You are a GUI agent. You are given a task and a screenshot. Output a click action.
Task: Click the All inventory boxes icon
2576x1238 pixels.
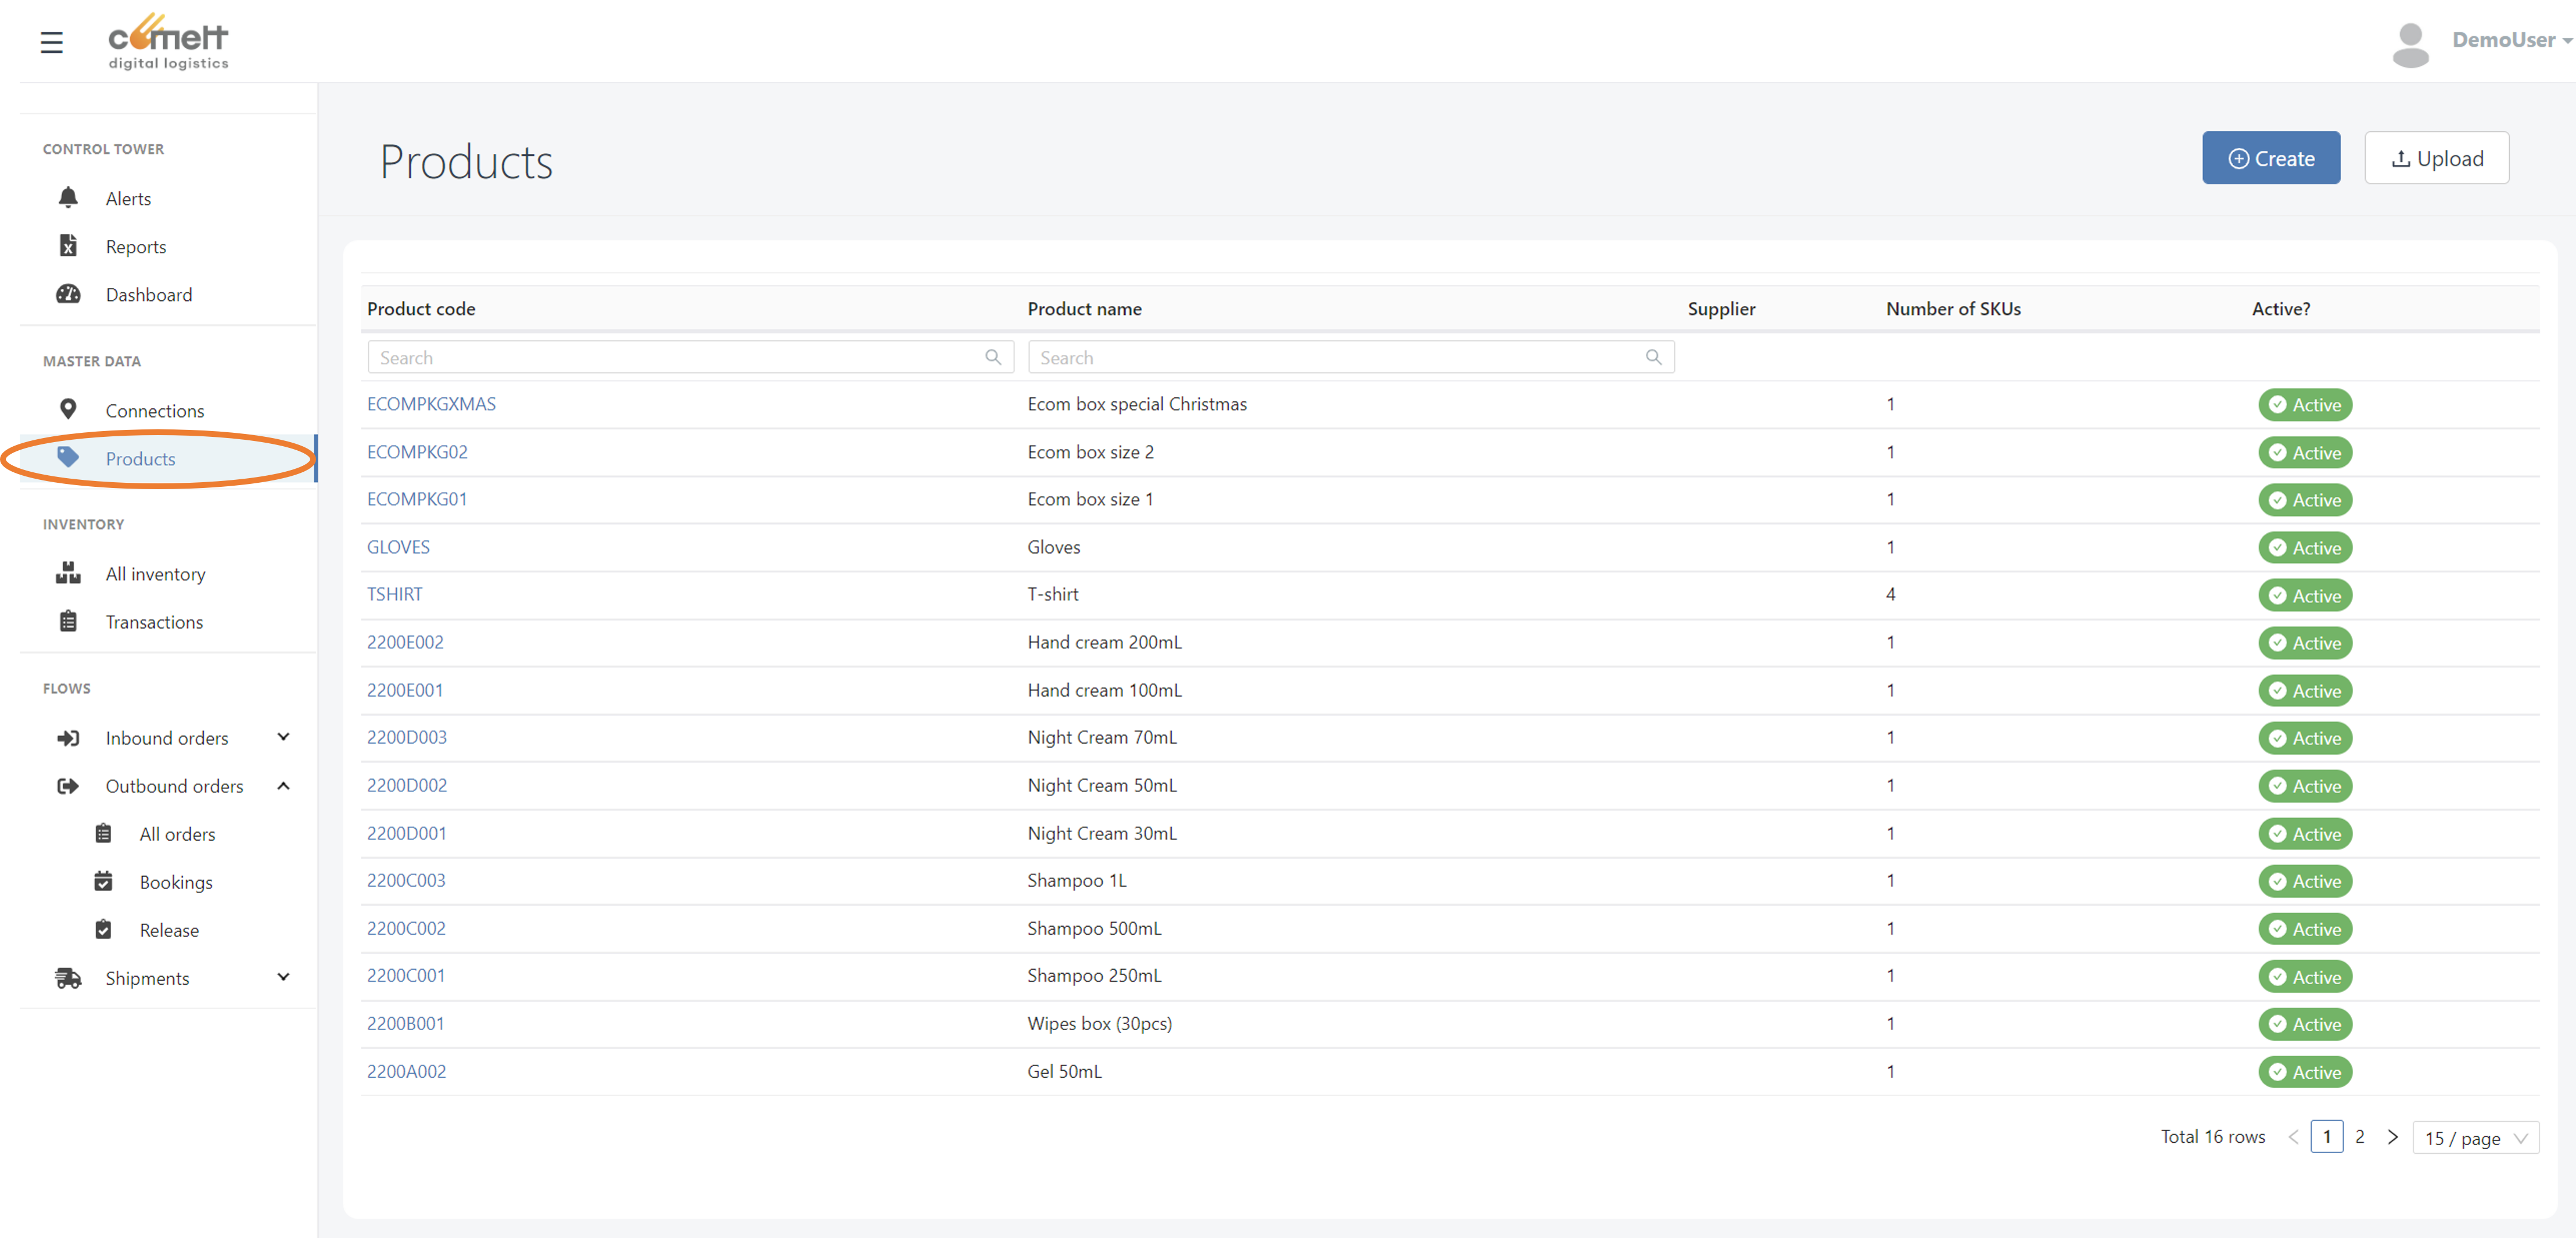click(68, 573)
